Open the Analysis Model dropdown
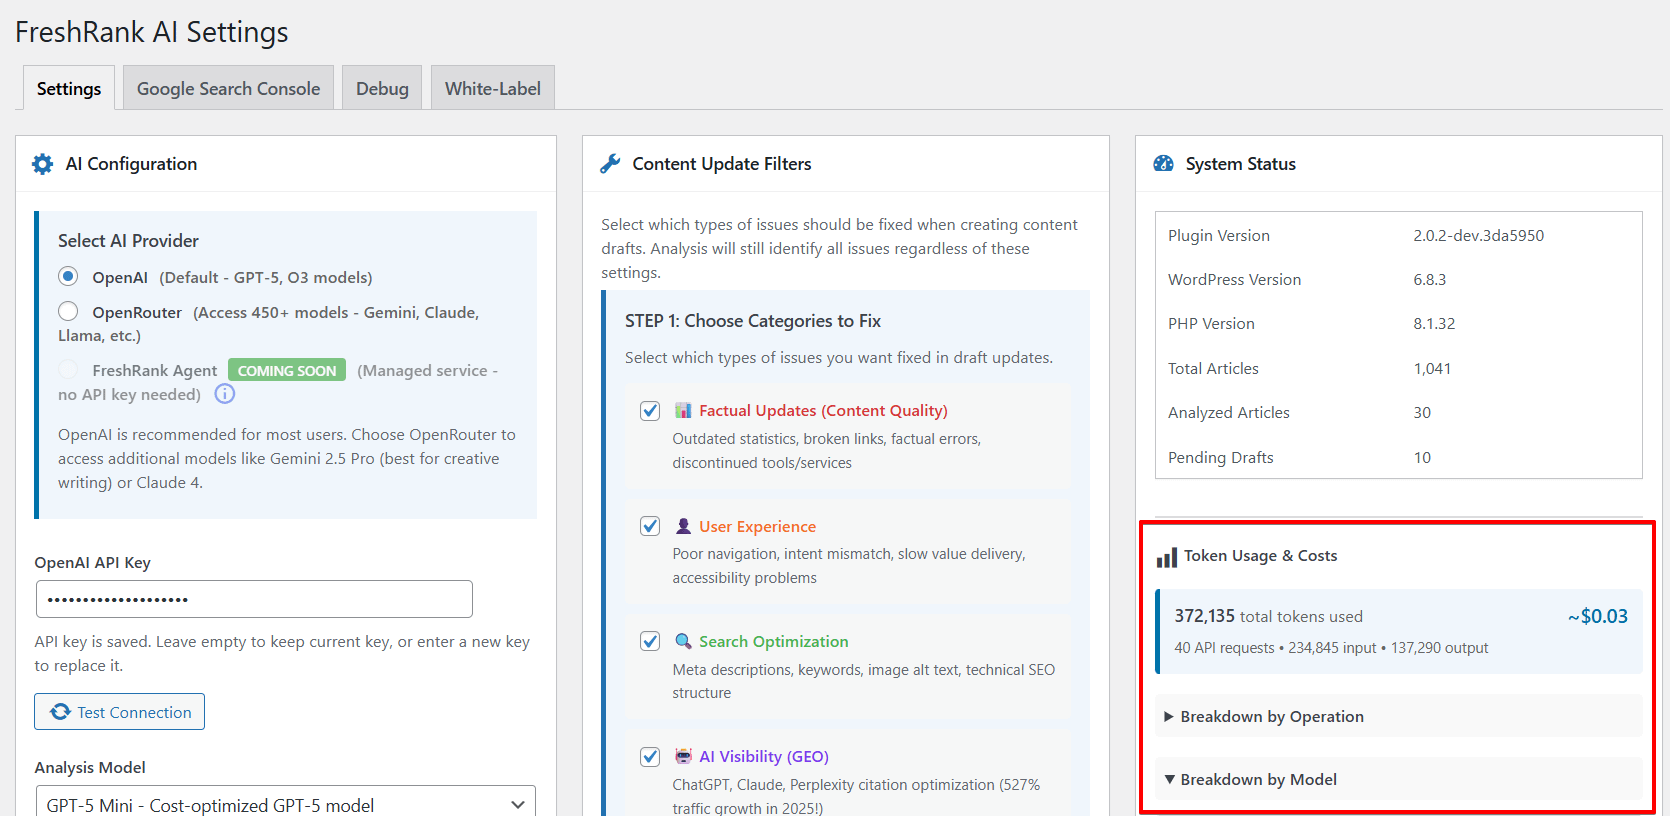Viewport: 1670px width, 818px height. pos(286,803)
